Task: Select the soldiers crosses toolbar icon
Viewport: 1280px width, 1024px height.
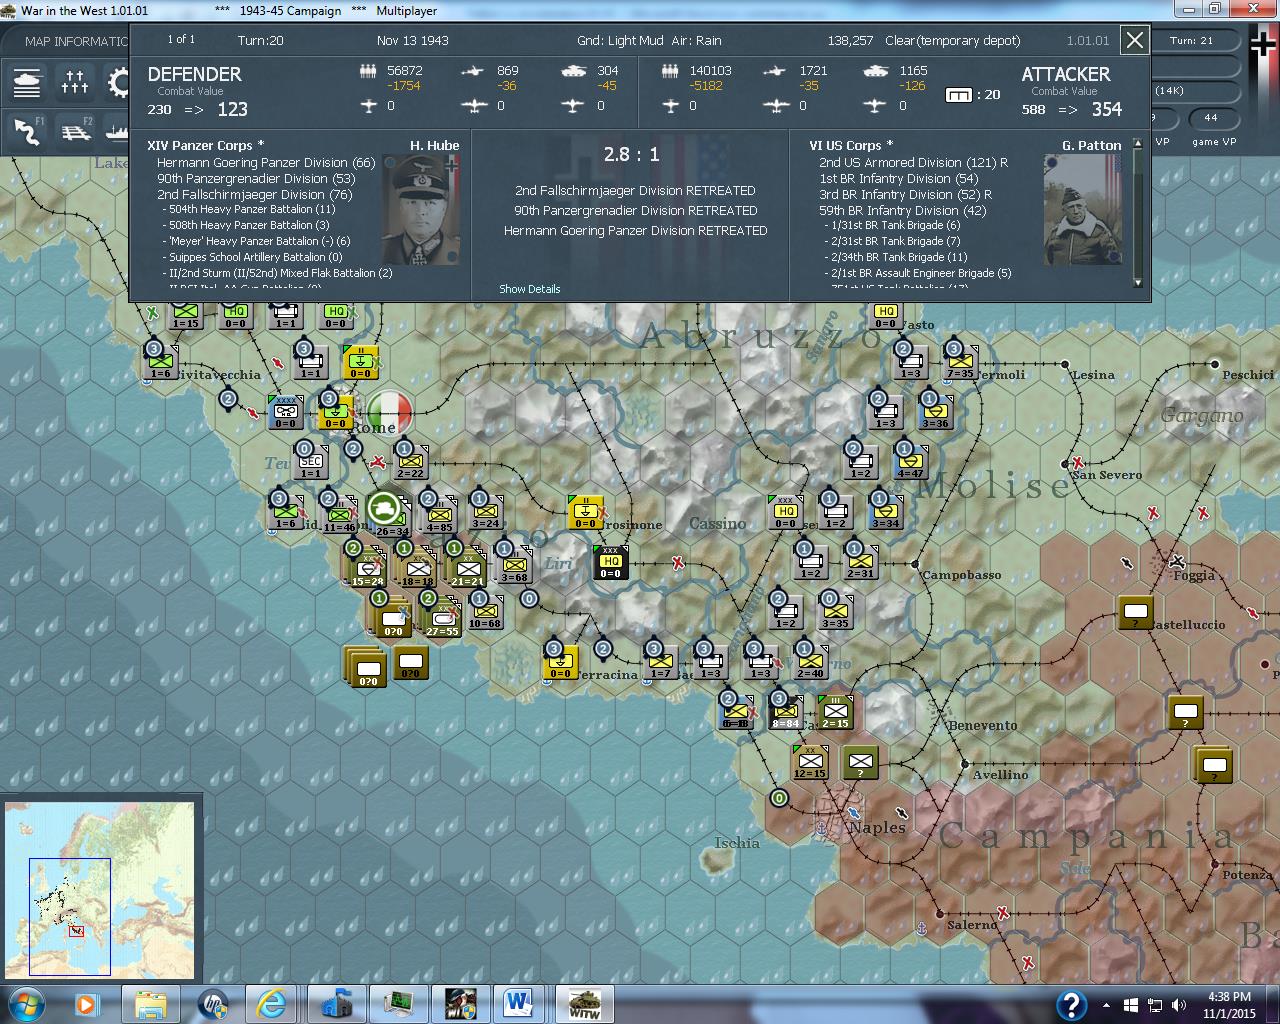Action: [x=75, y=82]
